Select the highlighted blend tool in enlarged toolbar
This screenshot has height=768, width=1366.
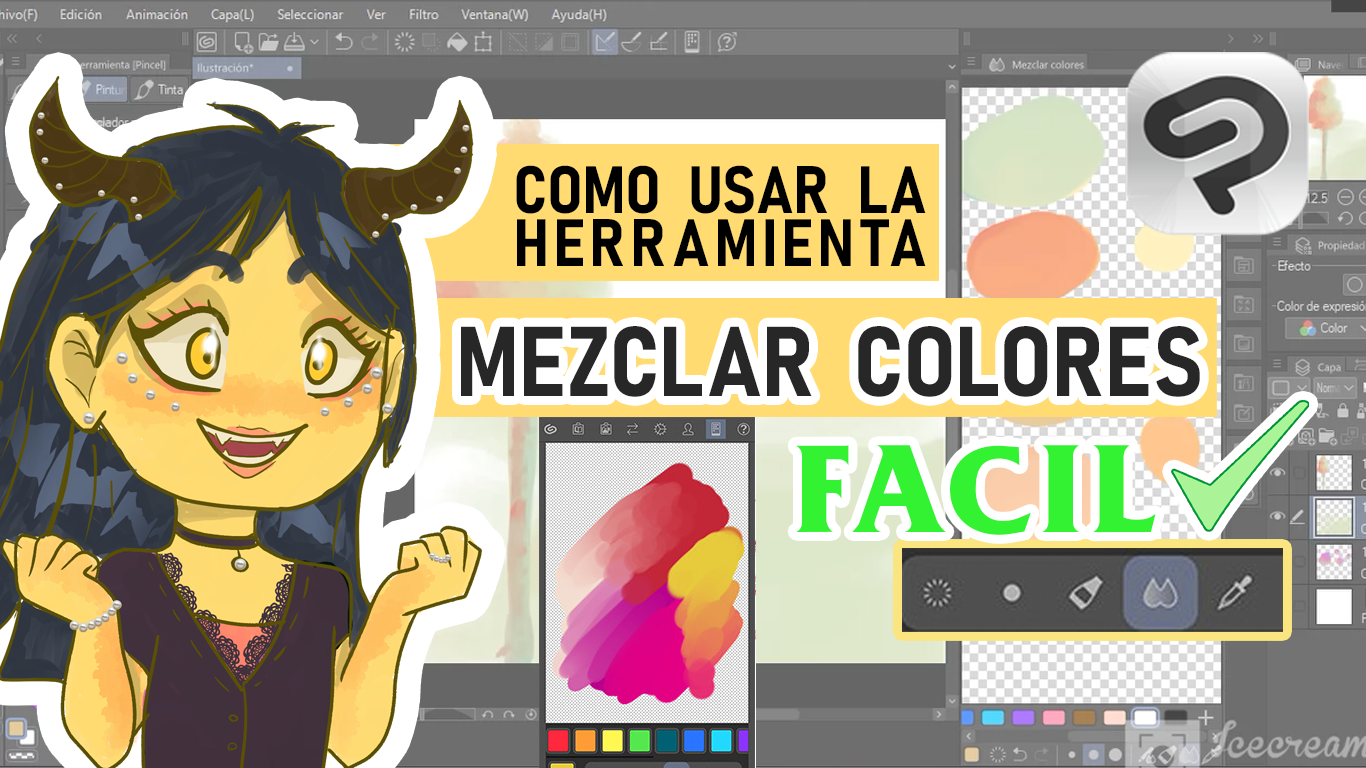[1160, 592]
